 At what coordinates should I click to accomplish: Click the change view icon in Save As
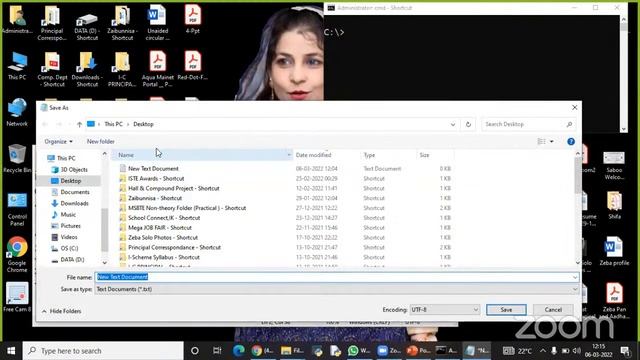pyautogui.click(x=542, y=142)
